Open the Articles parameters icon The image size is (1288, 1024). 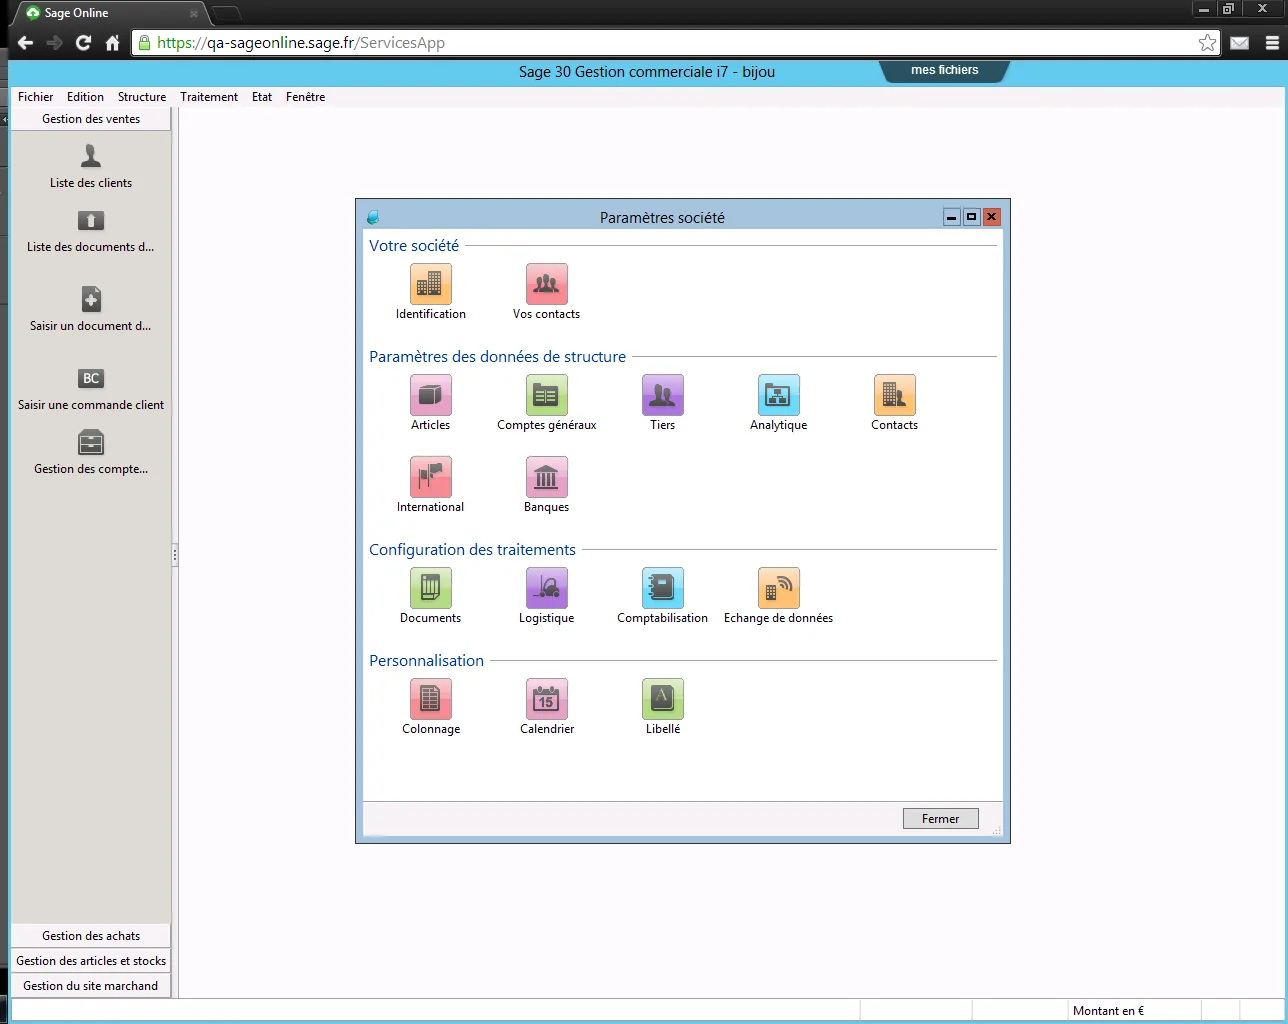click(x=431, y=395)
